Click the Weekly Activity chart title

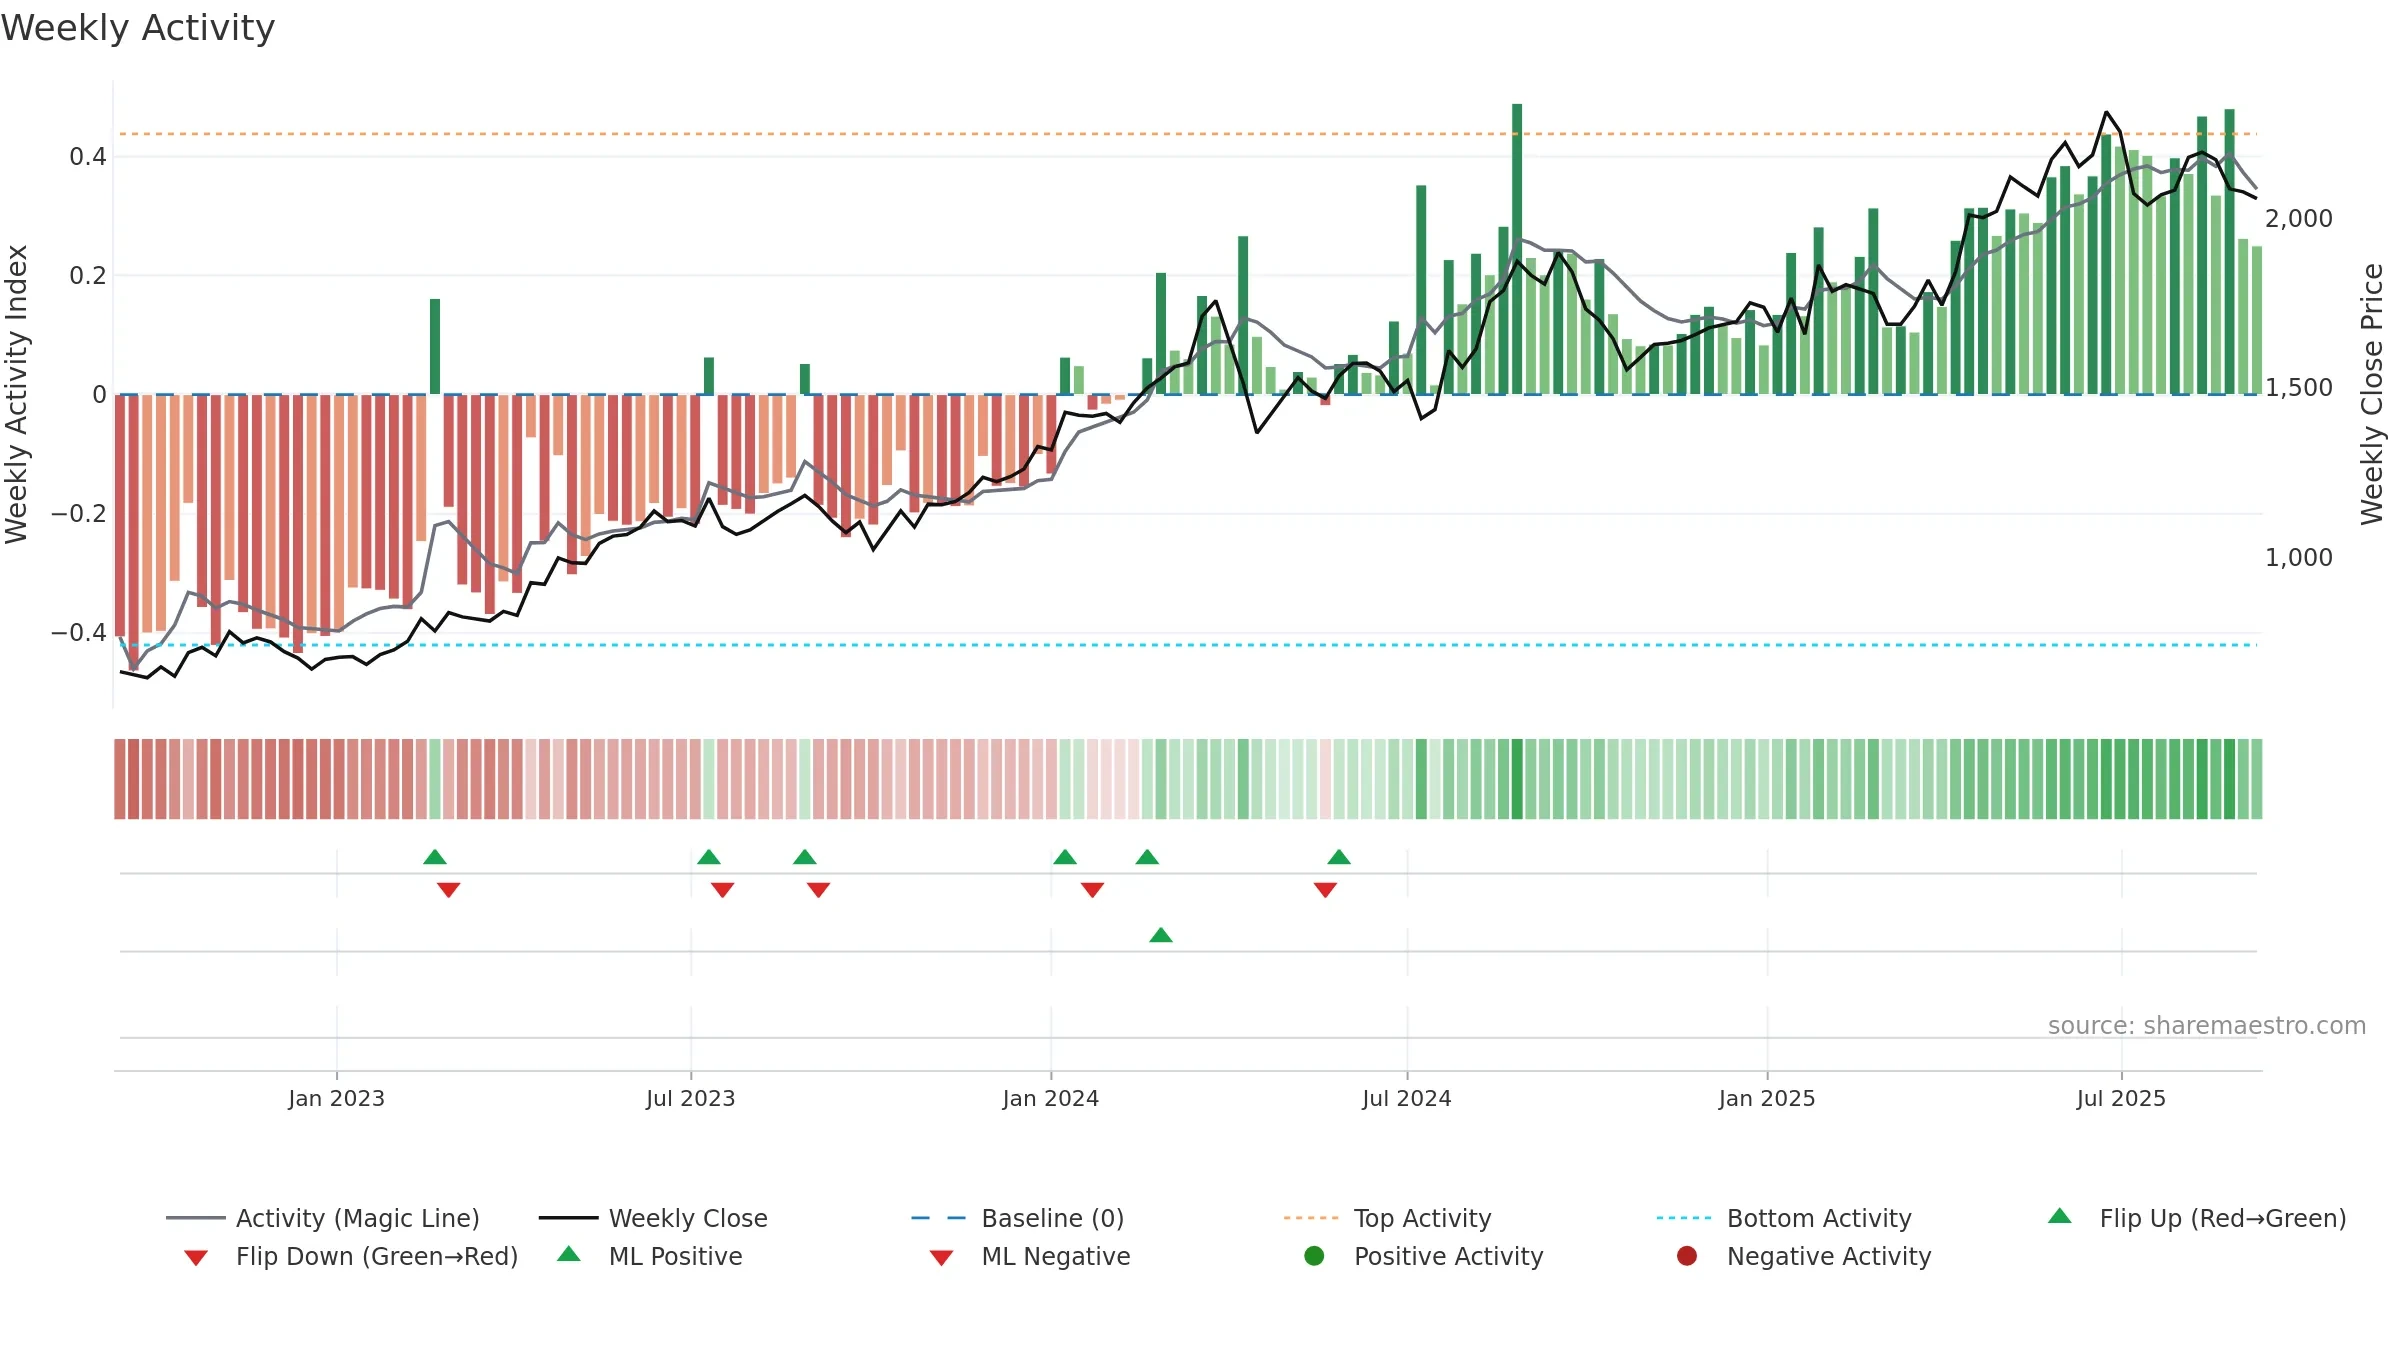point(138,28)
